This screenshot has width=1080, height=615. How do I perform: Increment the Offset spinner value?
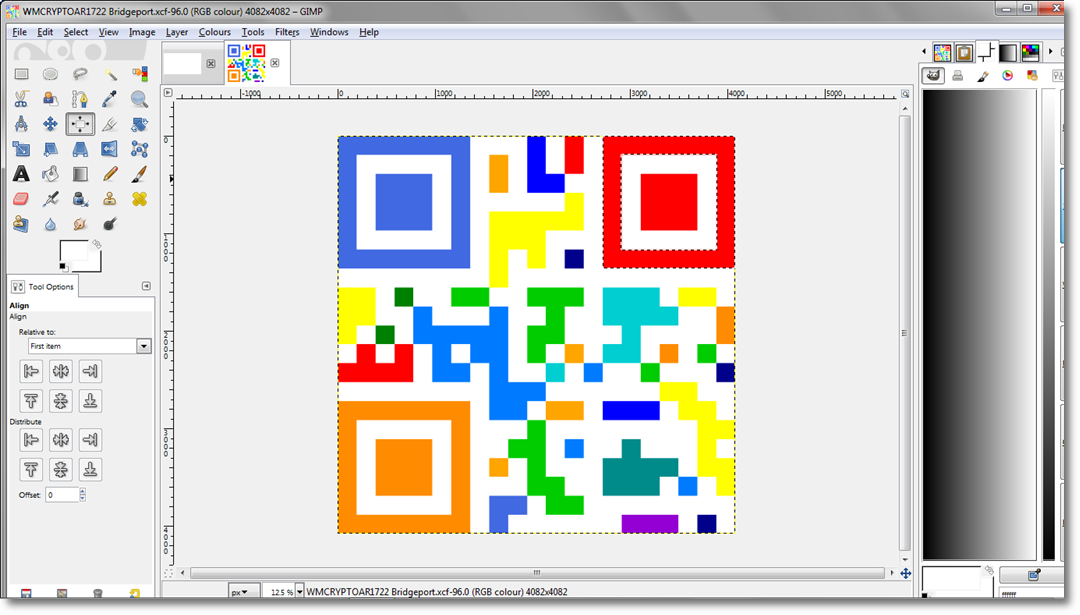point(83,491)
